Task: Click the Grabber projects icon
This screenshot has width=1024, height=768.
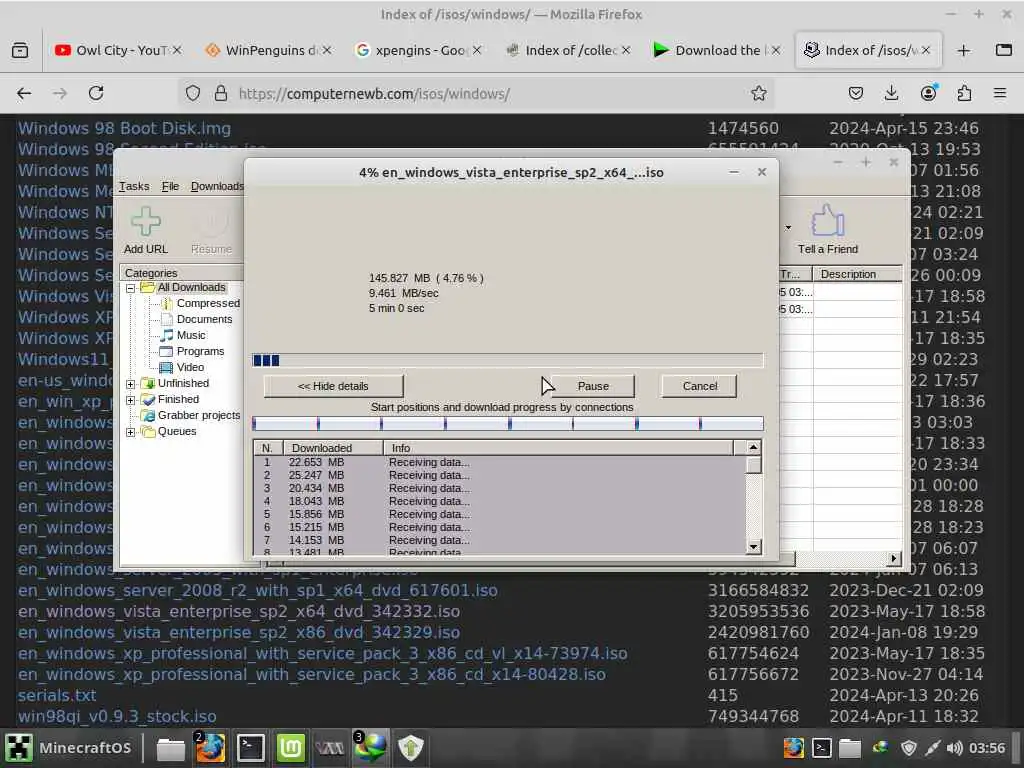Action: (148, 415)
